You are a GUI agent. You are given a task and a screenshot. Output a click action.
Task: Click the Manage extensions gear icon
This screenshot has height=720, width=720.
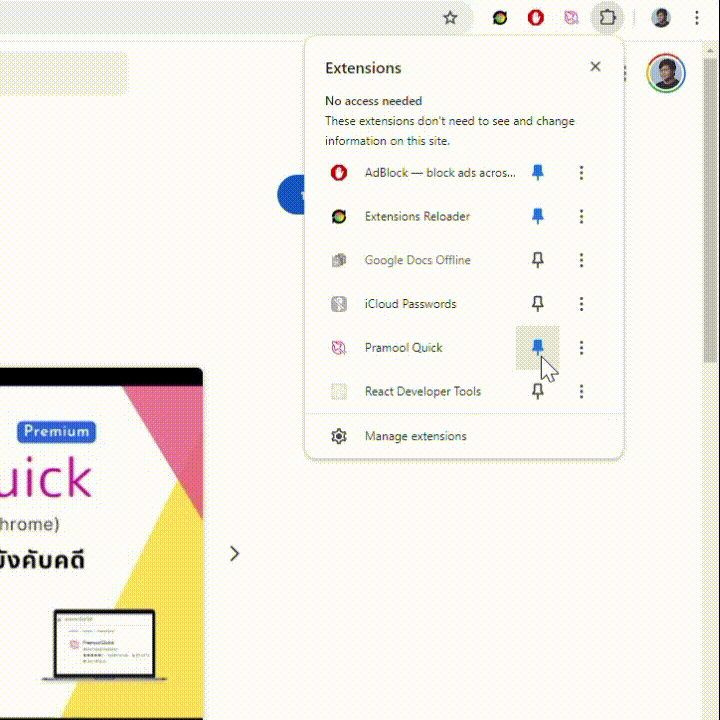339,436
